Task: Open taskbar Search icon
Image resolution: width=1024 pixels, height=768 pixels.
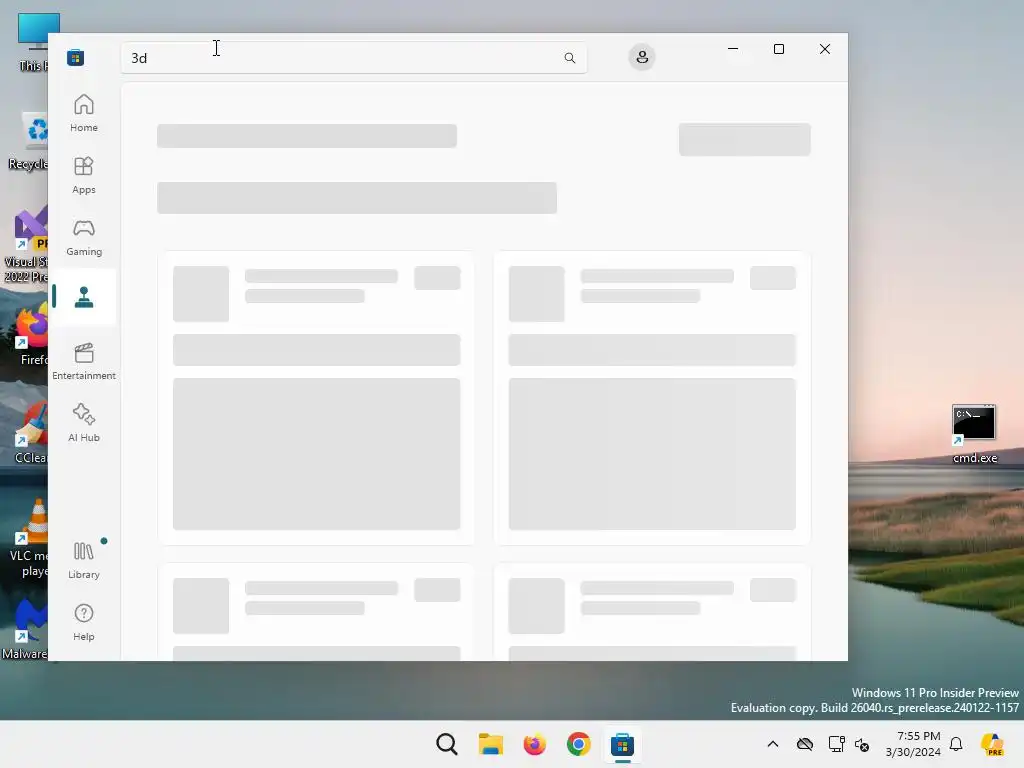Action: click(447, 744)
